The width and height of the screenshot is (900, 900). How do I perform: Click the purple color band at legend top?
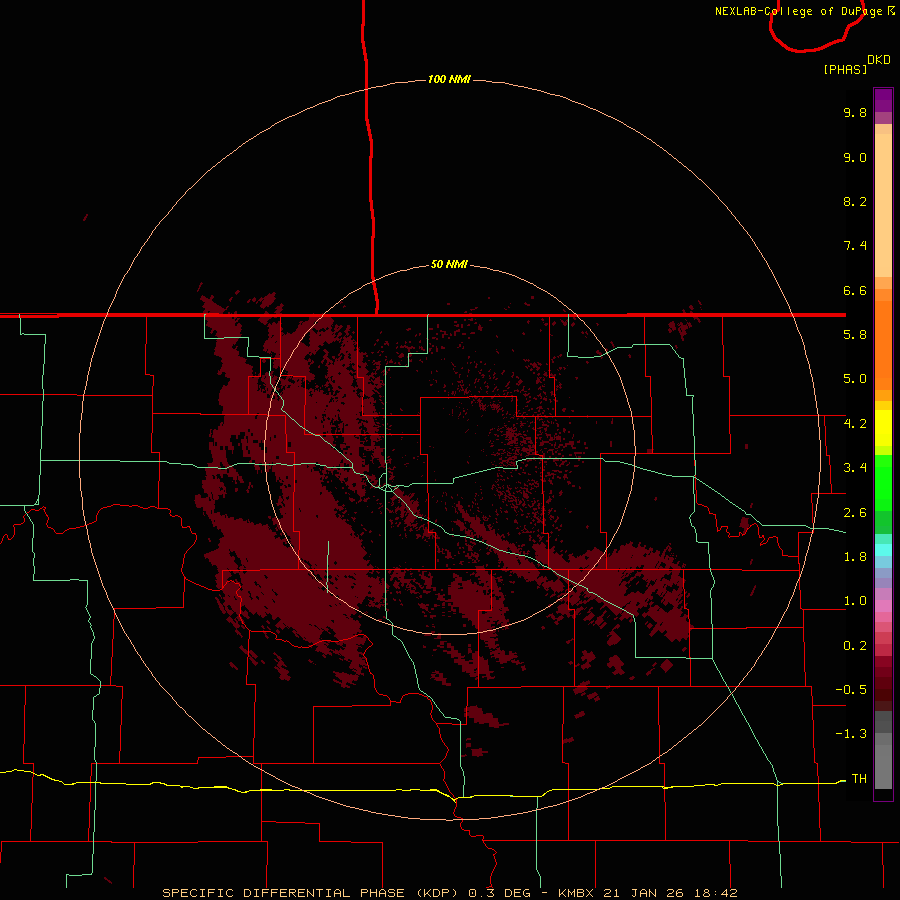[883, 100]
